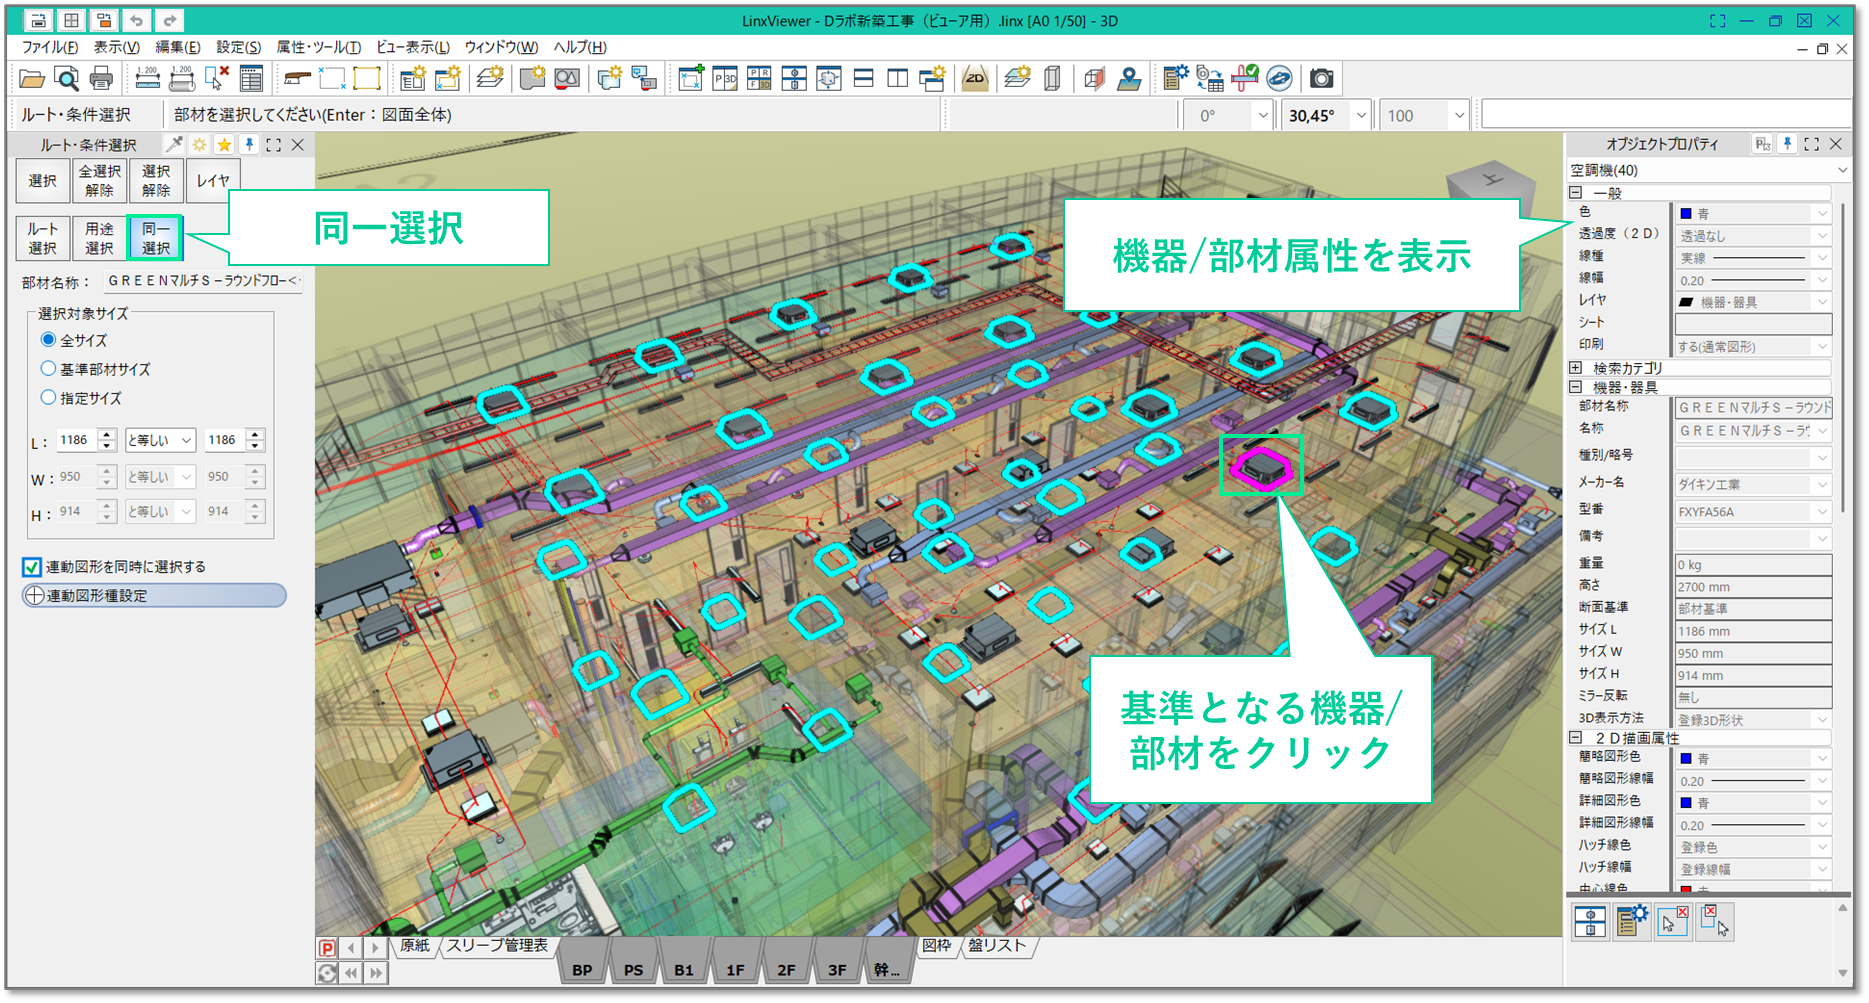Open the 30,45° angle dropdown
The image size is (1869, 1003).
click(1360, 116)
